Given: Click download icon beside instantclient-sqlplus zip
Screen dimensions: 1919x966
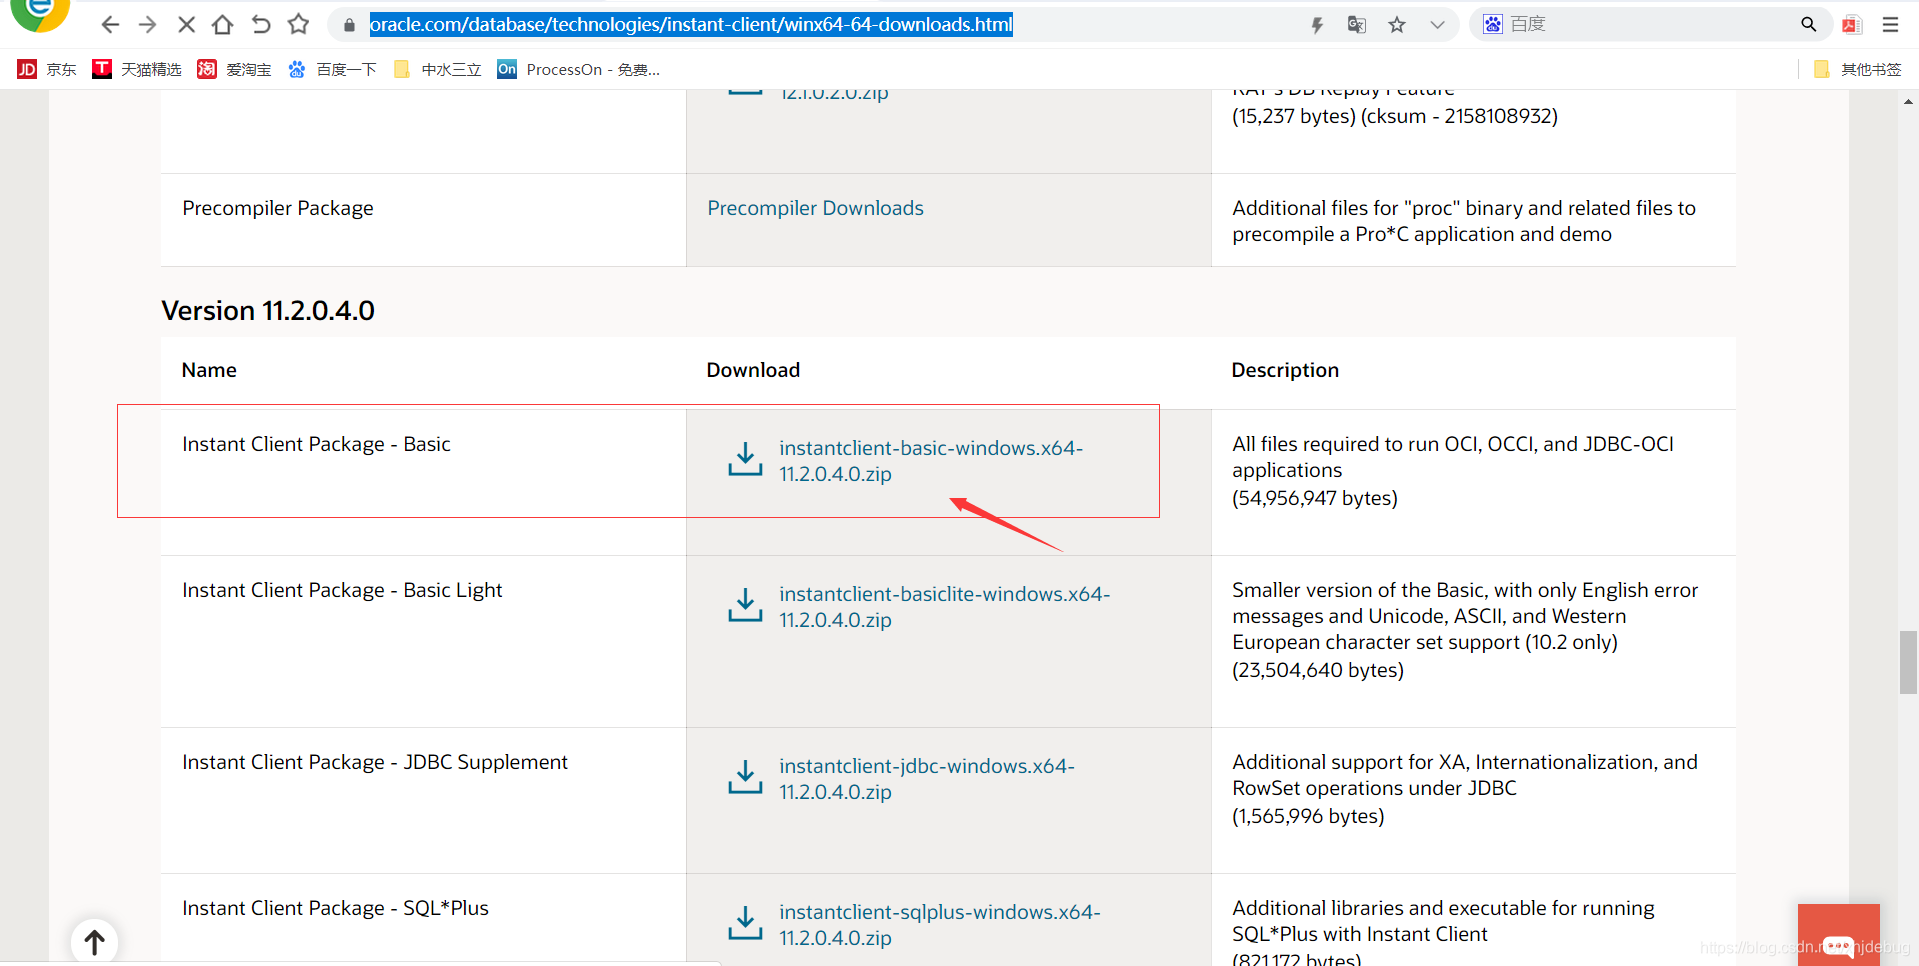Looking at the screenshot, I should tap(745, 924).
